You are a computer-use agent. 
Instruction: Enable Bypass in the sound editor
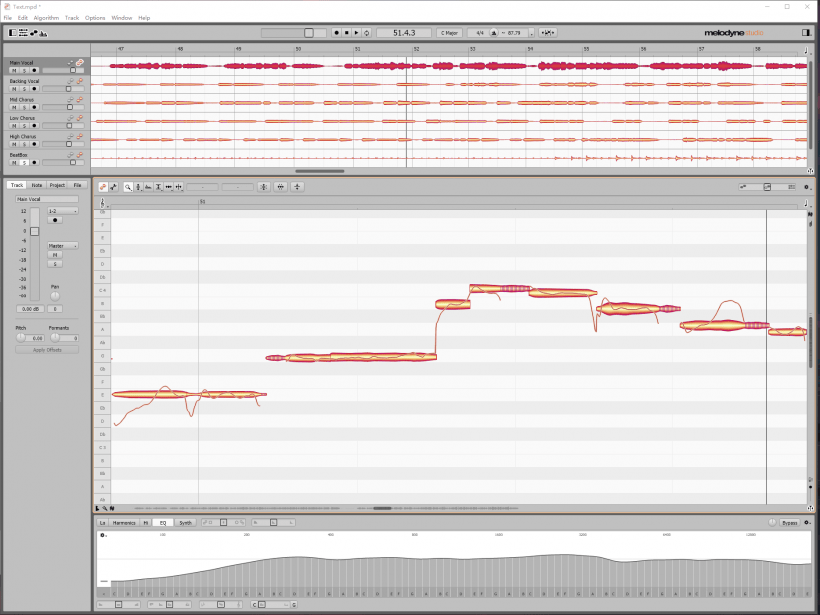[789, 522]
